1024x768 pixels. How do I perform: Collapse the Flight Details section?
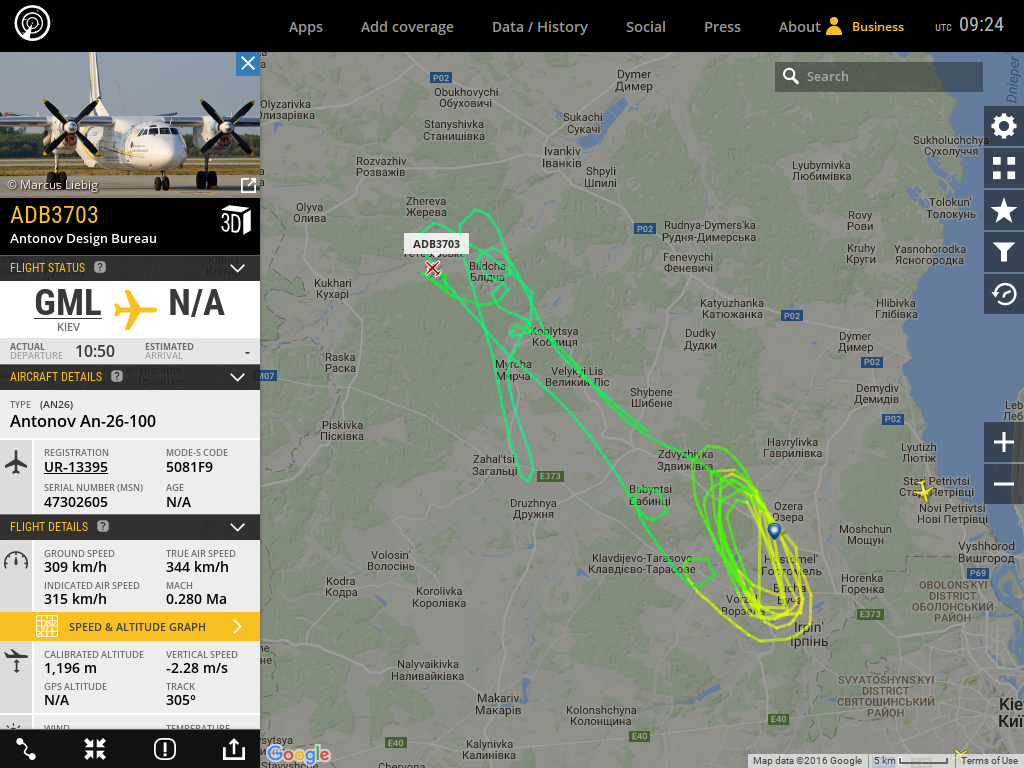point(238,527)
